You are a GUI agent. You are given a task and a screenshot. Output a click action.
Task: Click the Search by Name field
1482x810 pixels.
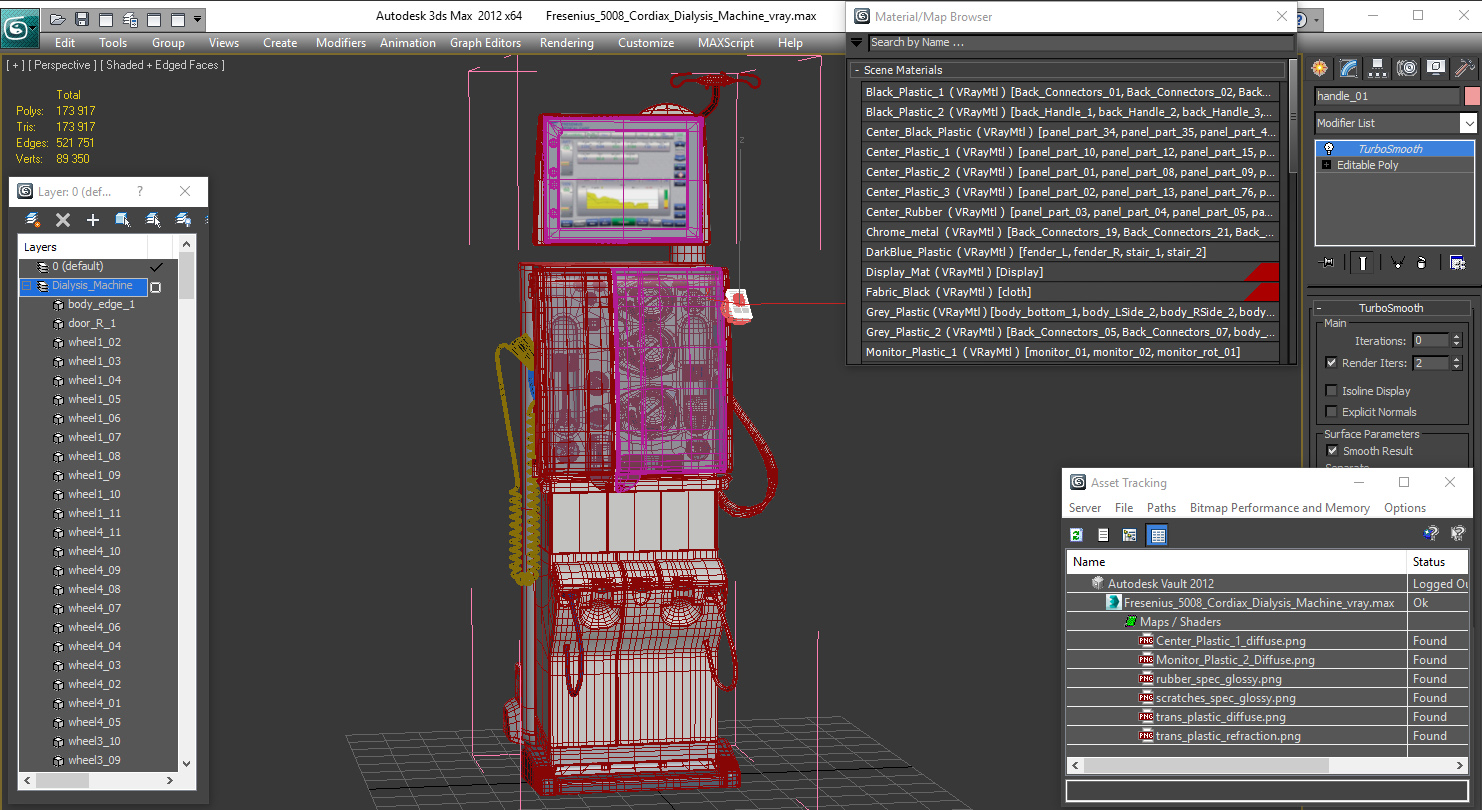[1080, 43]
